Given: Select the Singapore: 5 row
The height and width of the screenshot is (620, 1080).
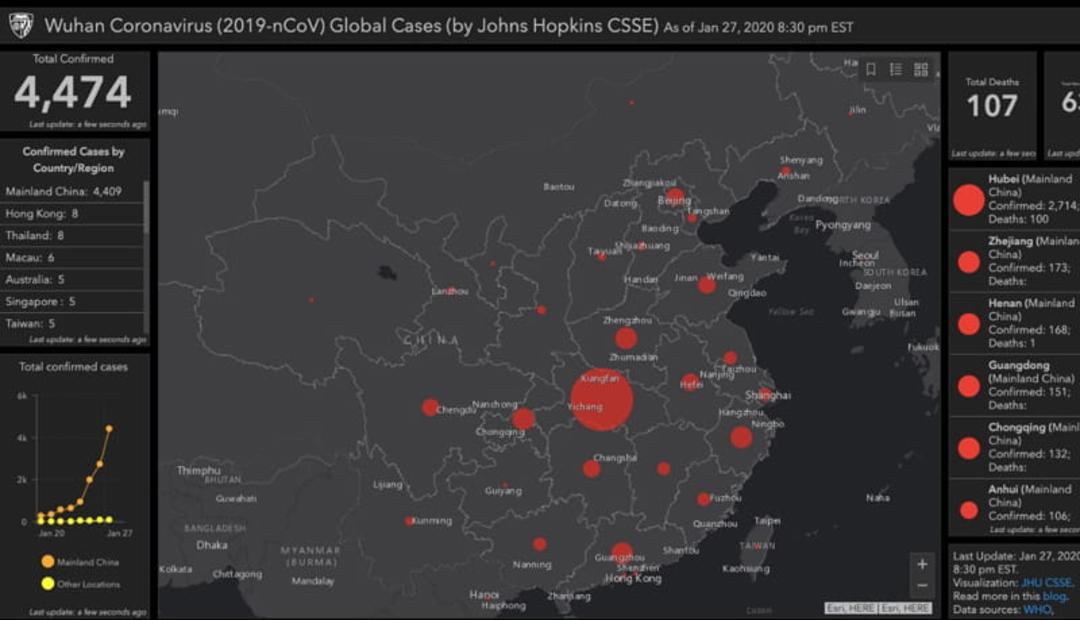Looking at the screenshot, I should click(72, 302).
